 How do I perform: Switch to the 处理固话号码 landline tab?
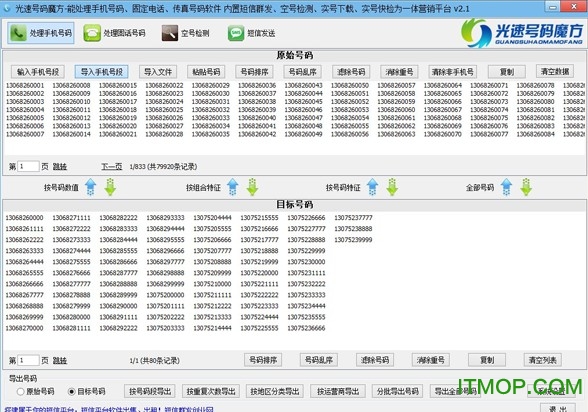pyautogui.click(x=114, y=33)
